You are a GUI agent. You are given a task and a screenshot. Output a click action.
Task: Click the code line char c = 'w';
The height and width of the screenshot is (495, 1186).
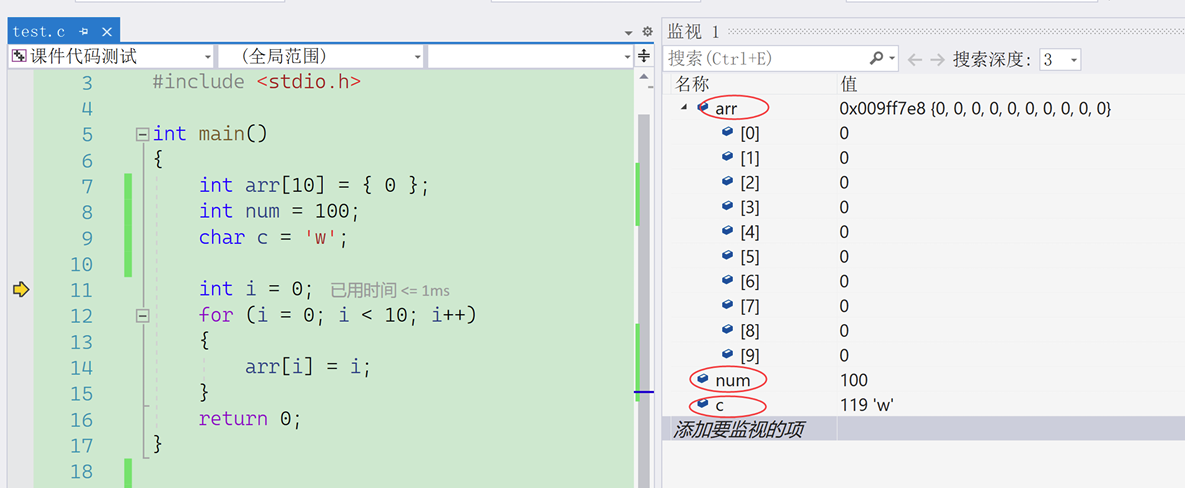(x=273, y=238)
